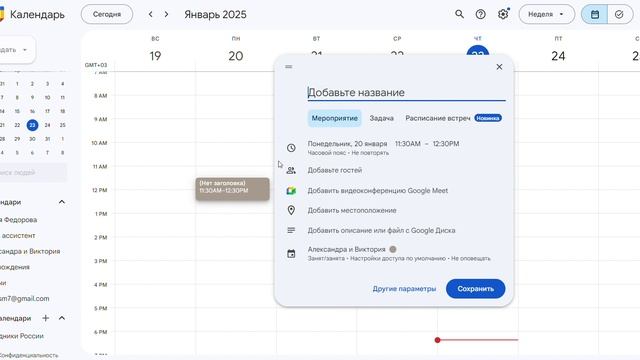Select the untitled event block on Monday
Viewport: 640px width, 360px height.
232,189
